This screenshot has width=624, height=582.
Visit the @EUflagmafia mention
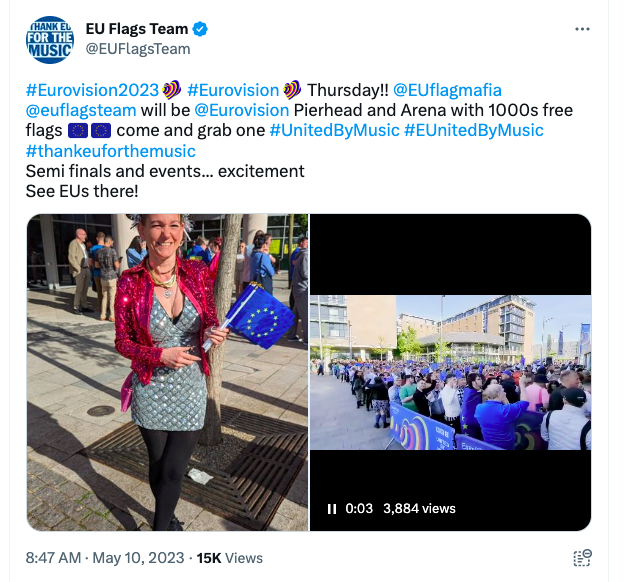coord(447,90)
